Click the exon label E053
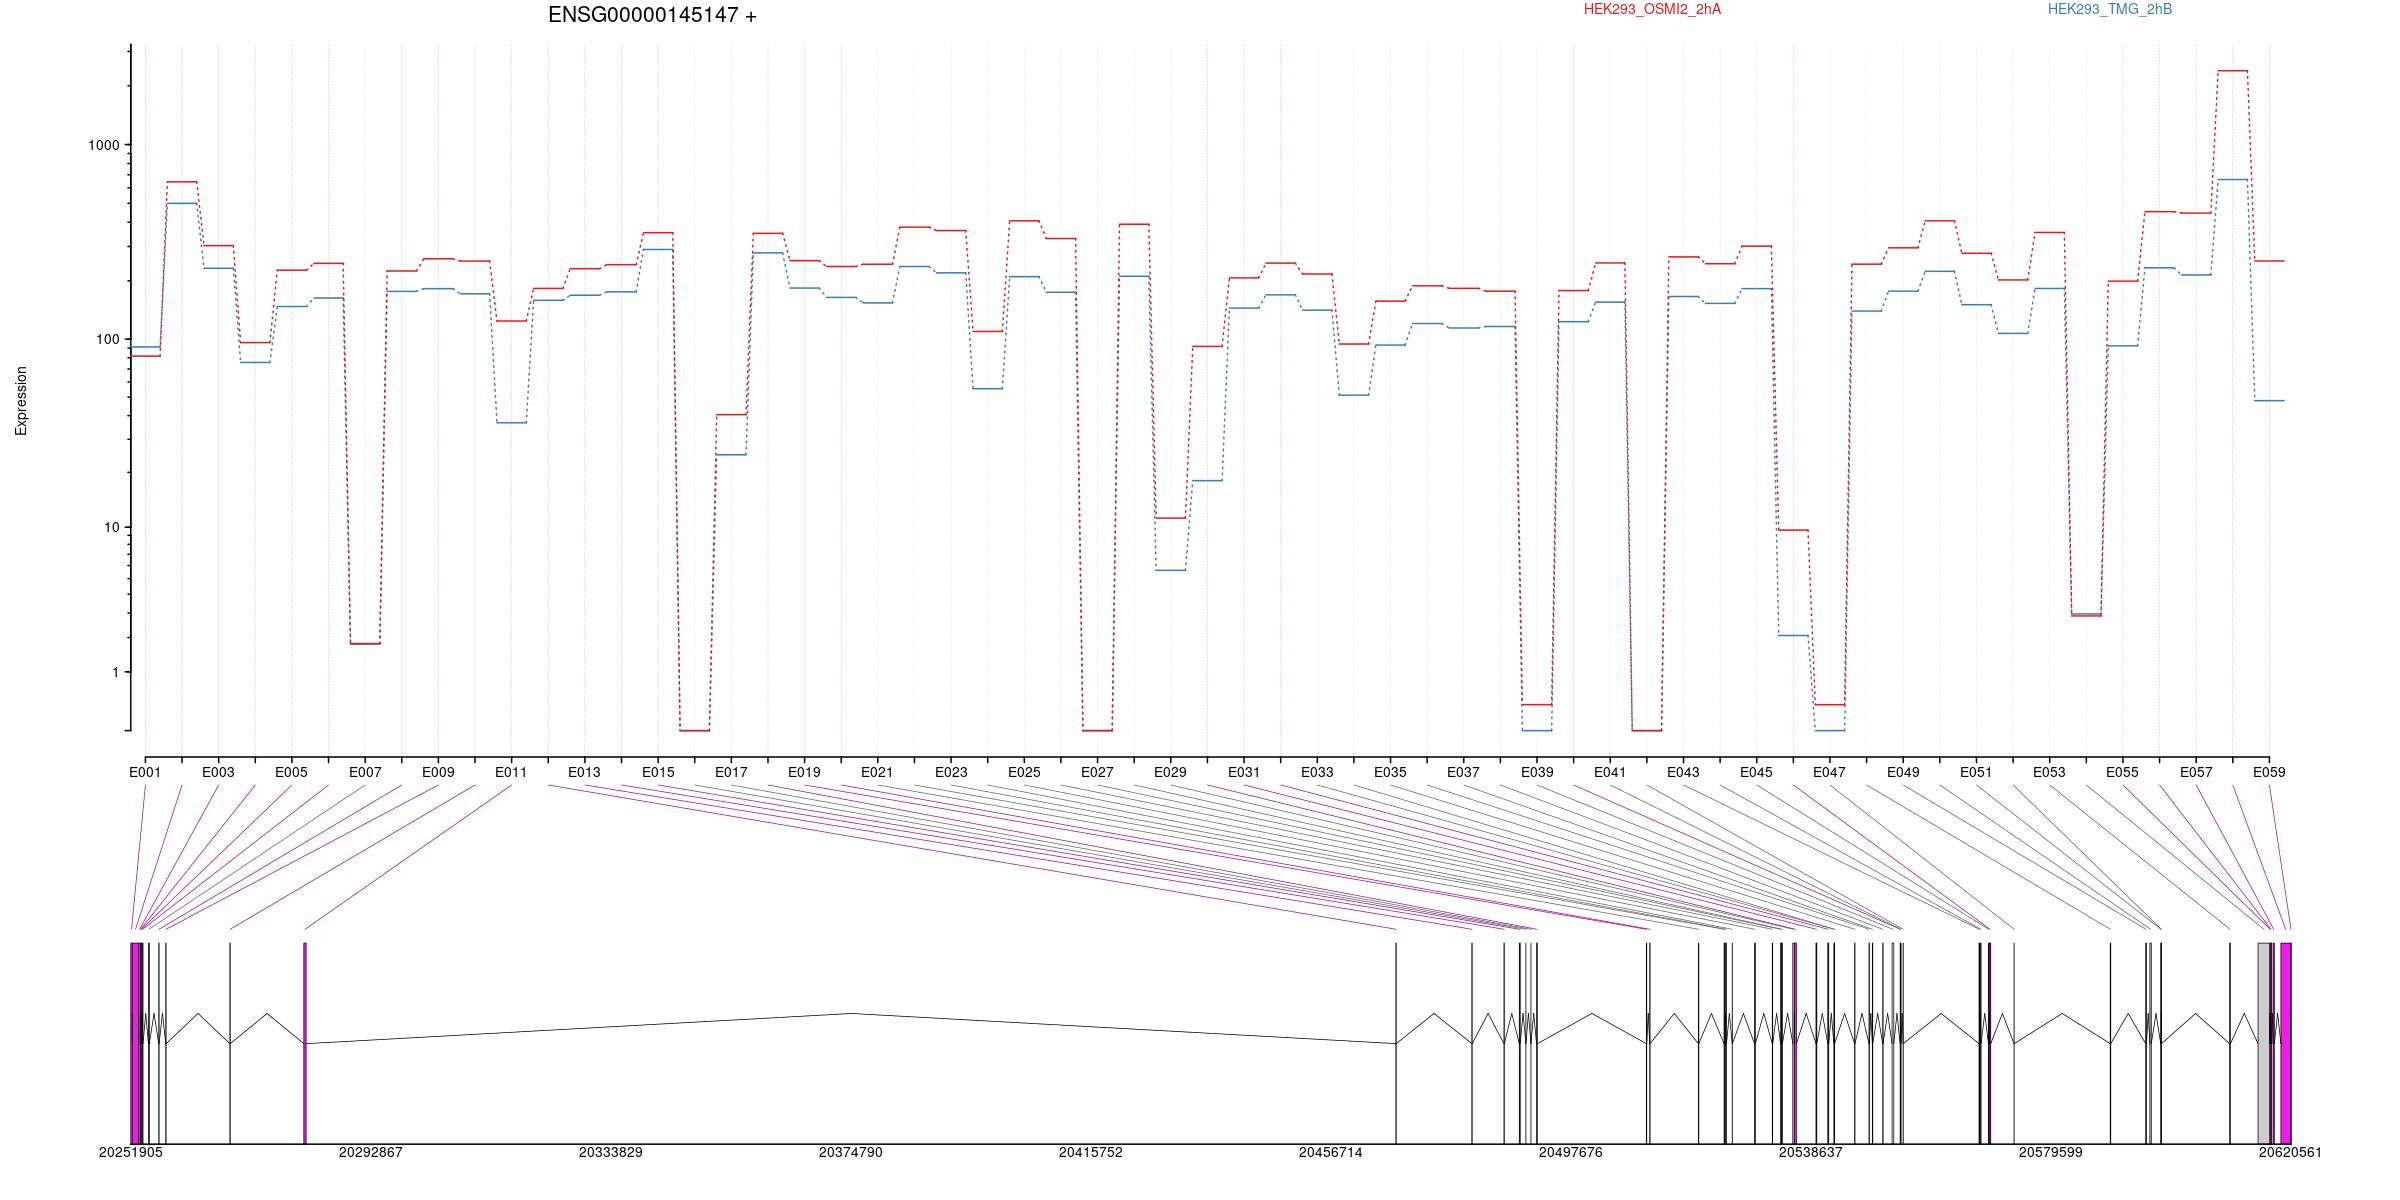The width and height of the screenshot is (2400, 1200). pyautogui.click(x=2049, y=772)
